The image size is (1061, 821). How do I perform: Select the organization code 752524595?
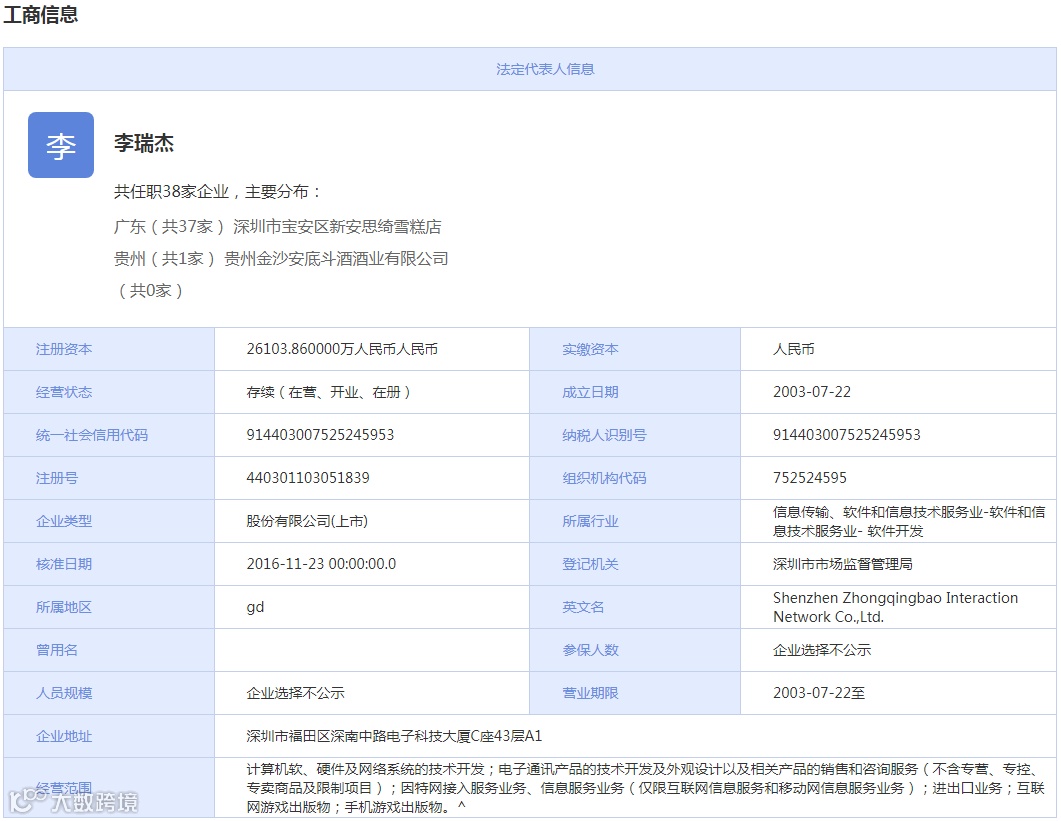click(x=810, y=478)
